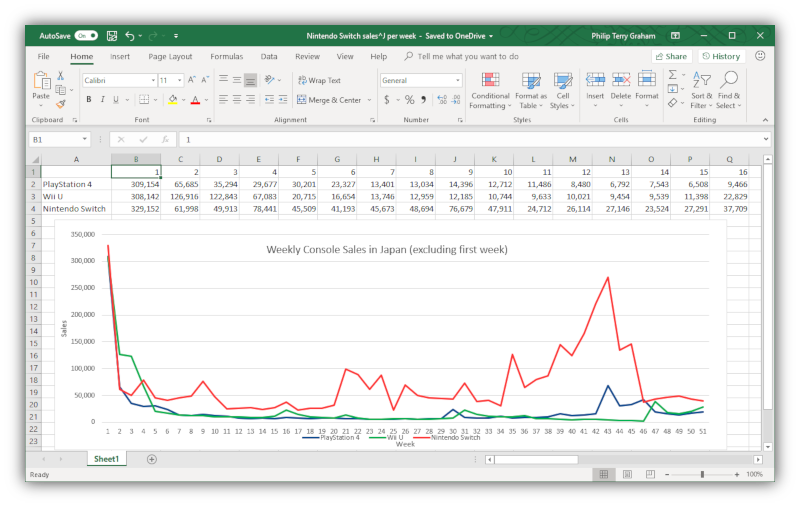Image resolution: width=800 pixels, height=507 pixels.
Task: Click the Borders icon
Action: coord(144,99)
